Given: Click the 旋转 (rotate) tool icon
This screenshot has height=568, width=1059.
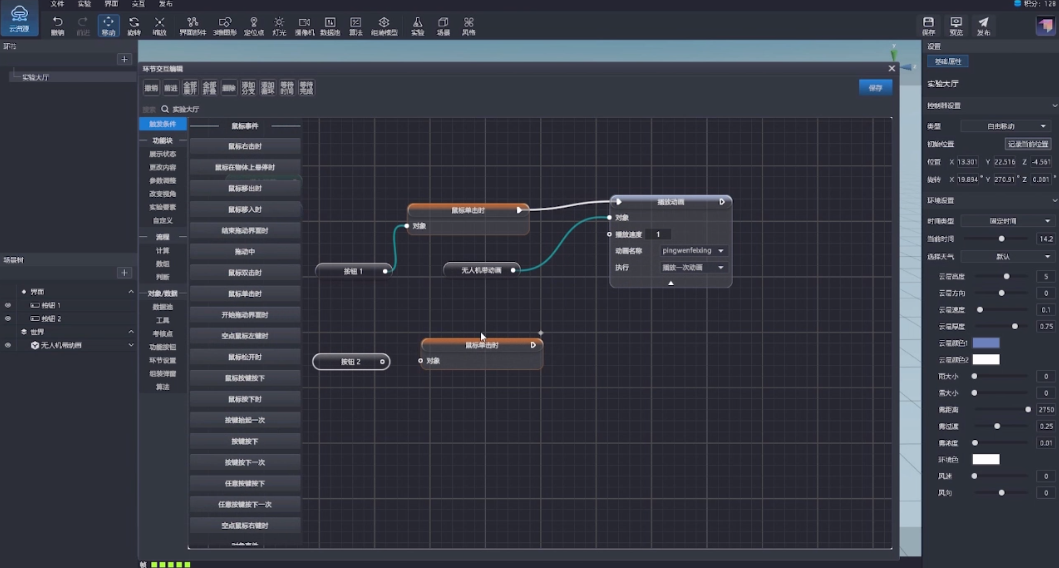Looking at the screenshot, I should point(134,25).
